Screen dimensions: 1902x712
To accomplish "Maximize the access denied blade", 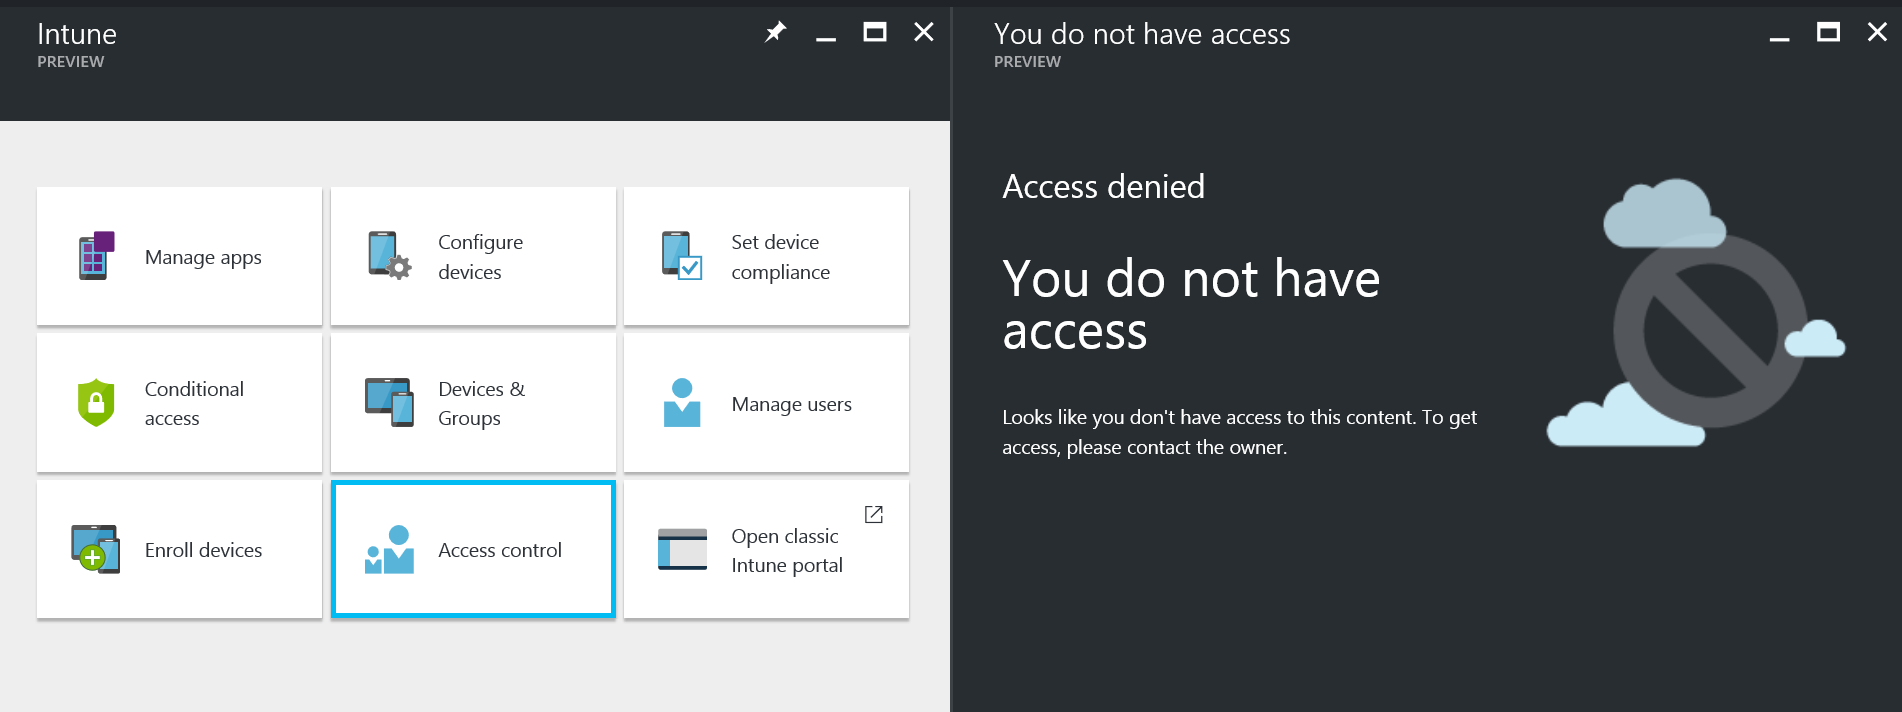I will 1828,33.
